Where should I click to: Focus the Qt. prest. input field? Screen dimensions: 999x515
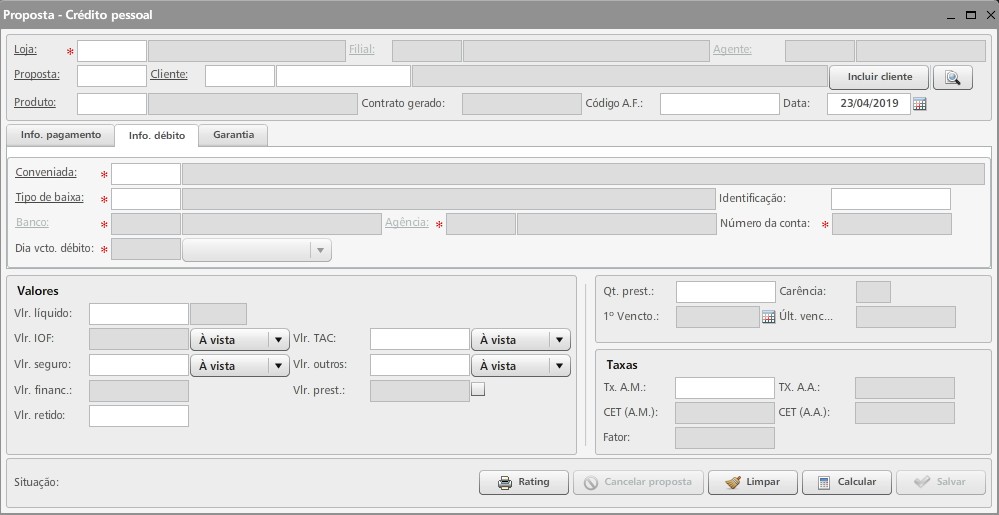(726, 292)
